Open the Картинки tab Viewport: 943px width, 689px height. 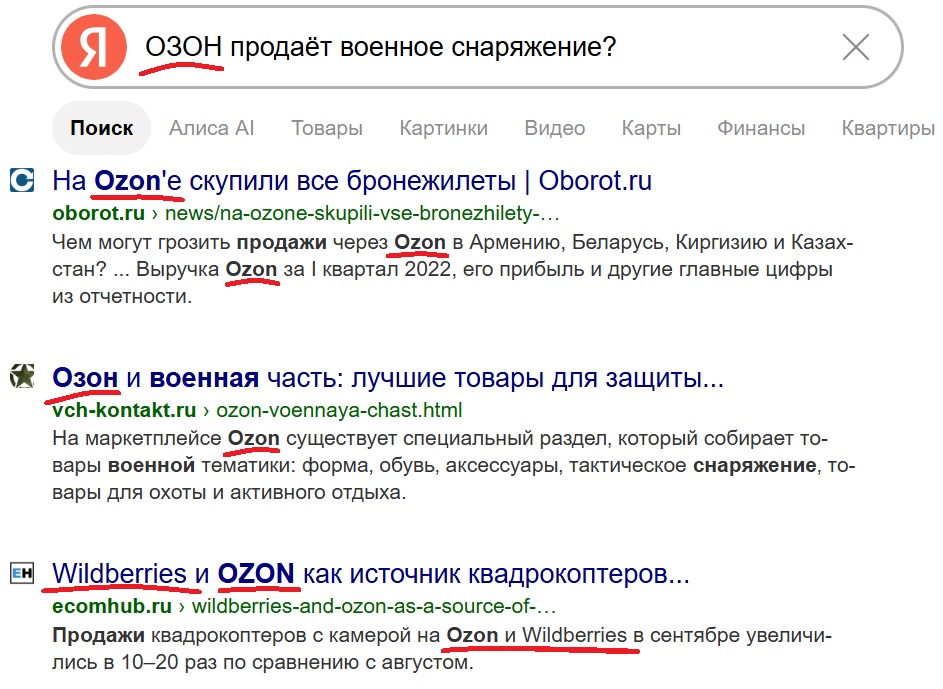coord(444,128)
